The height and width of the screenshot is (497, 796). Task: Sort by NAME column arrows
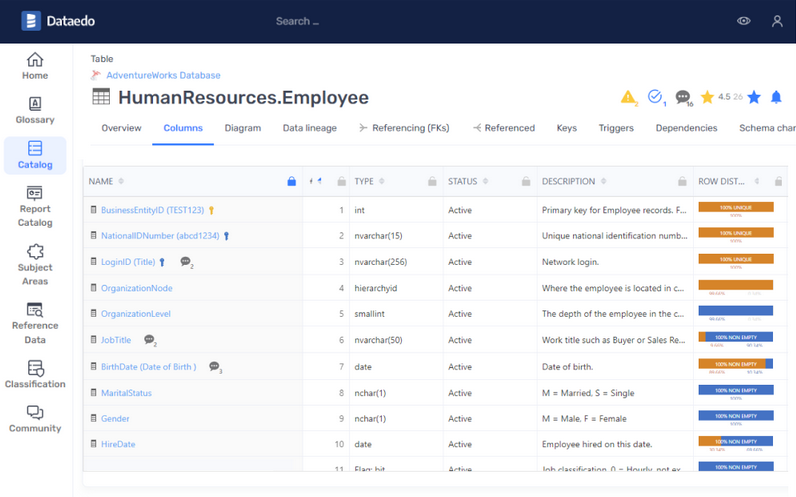click(121, 181)
